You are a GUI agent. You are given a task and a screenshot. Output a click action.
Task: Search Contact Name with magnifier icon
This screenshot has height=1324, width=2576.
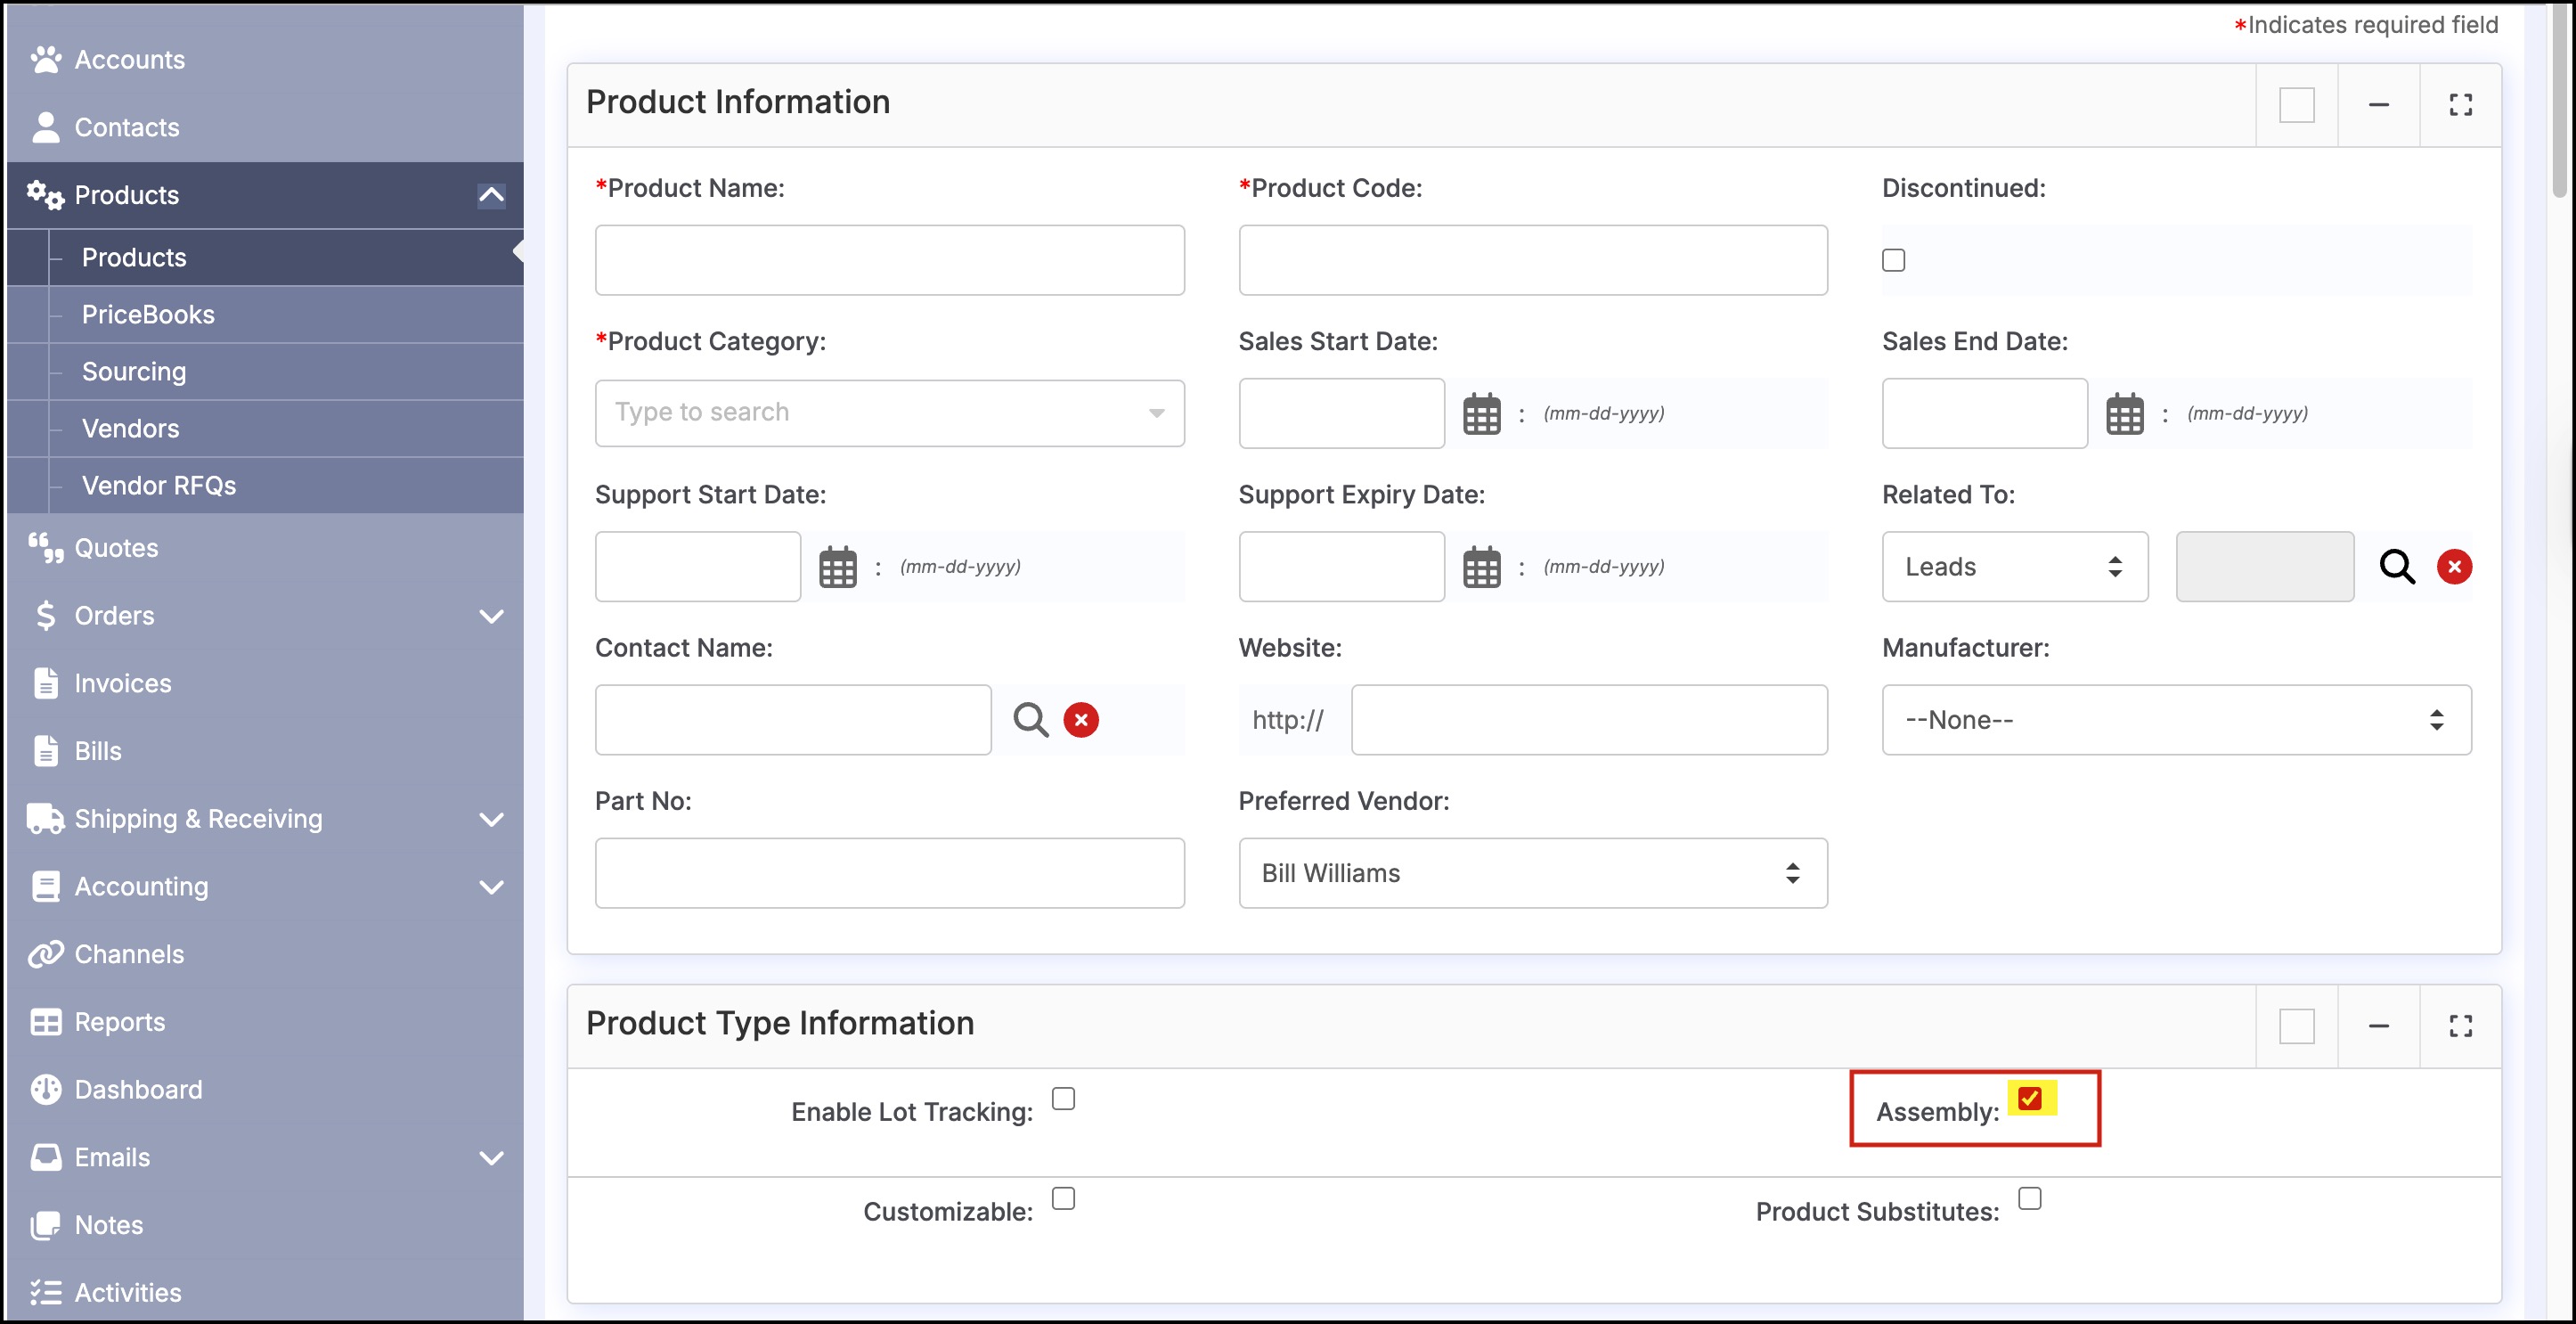[x=1031, y=720]
